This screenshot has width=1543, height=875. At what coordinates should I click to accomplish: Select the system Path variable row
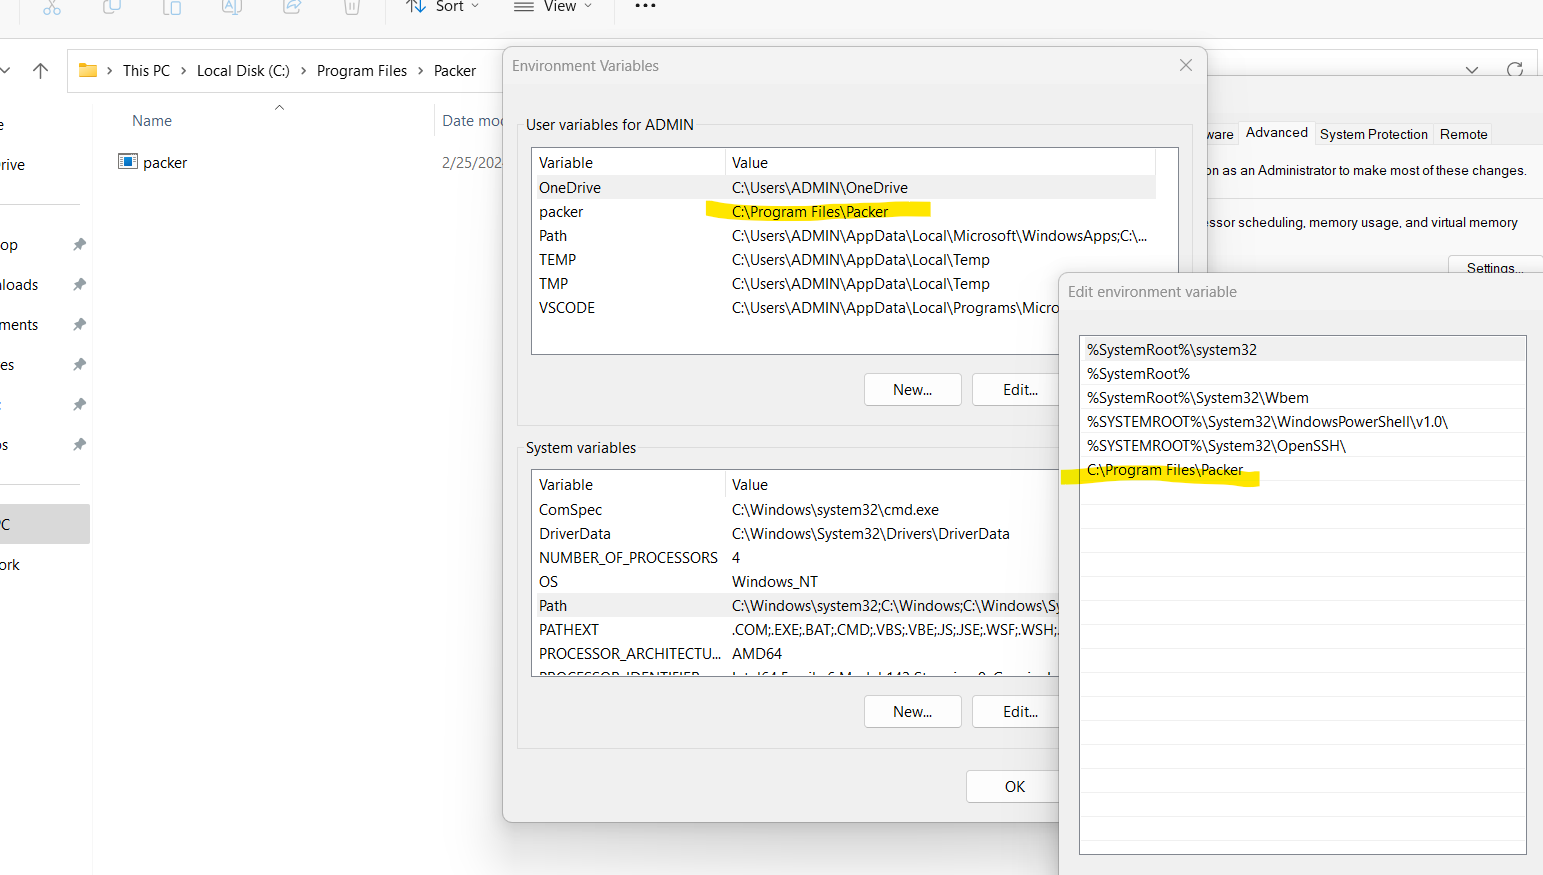pyautogui.click(x=796, y=605)
